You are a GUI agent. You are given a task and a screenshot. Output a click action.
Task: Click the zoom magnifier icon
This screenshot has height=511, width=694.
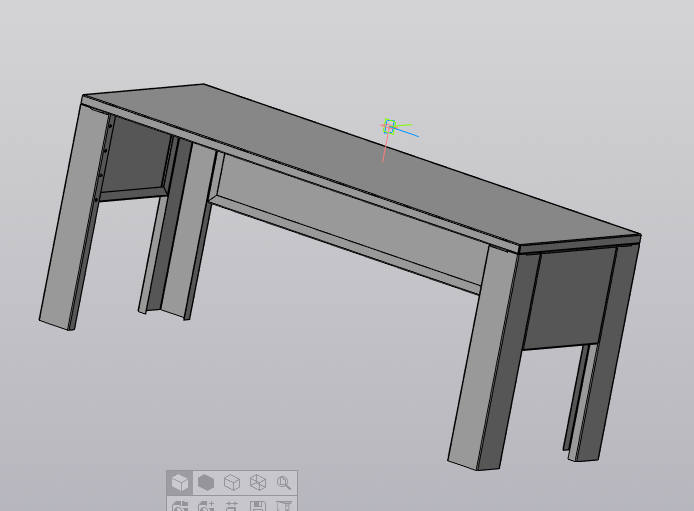(x=284, y=483)
